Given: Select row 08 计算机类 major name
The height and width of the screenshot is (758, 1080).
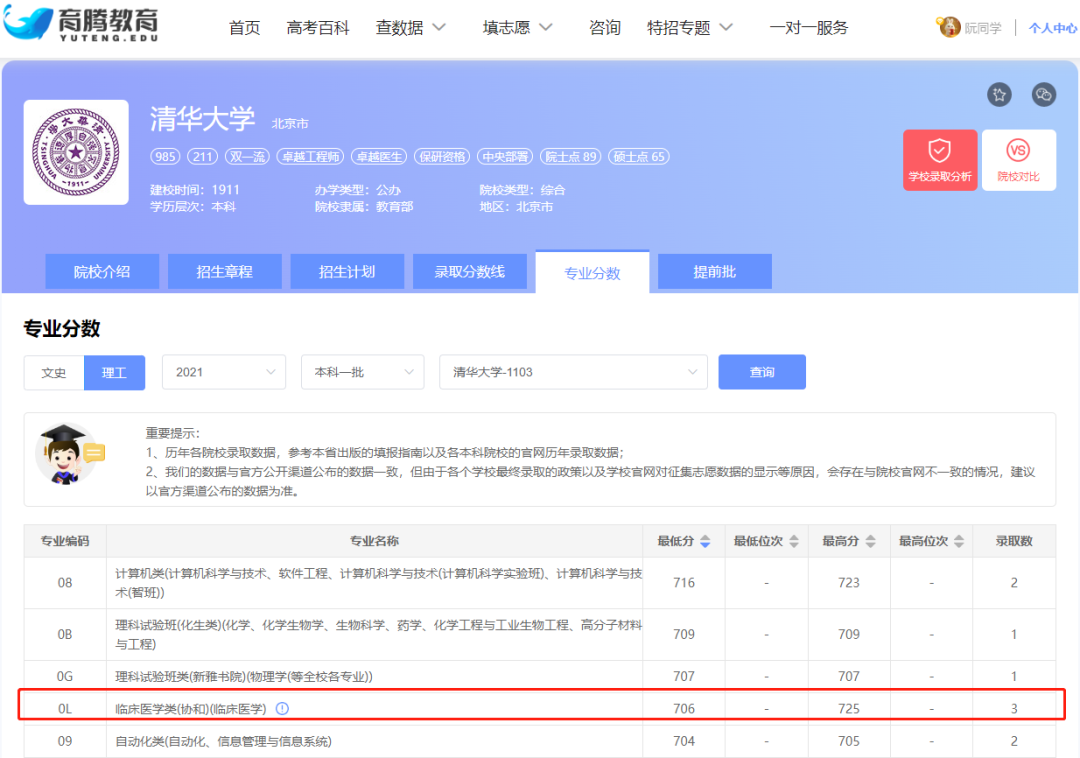Looking at the screenshot, I should tap(378, 582).
